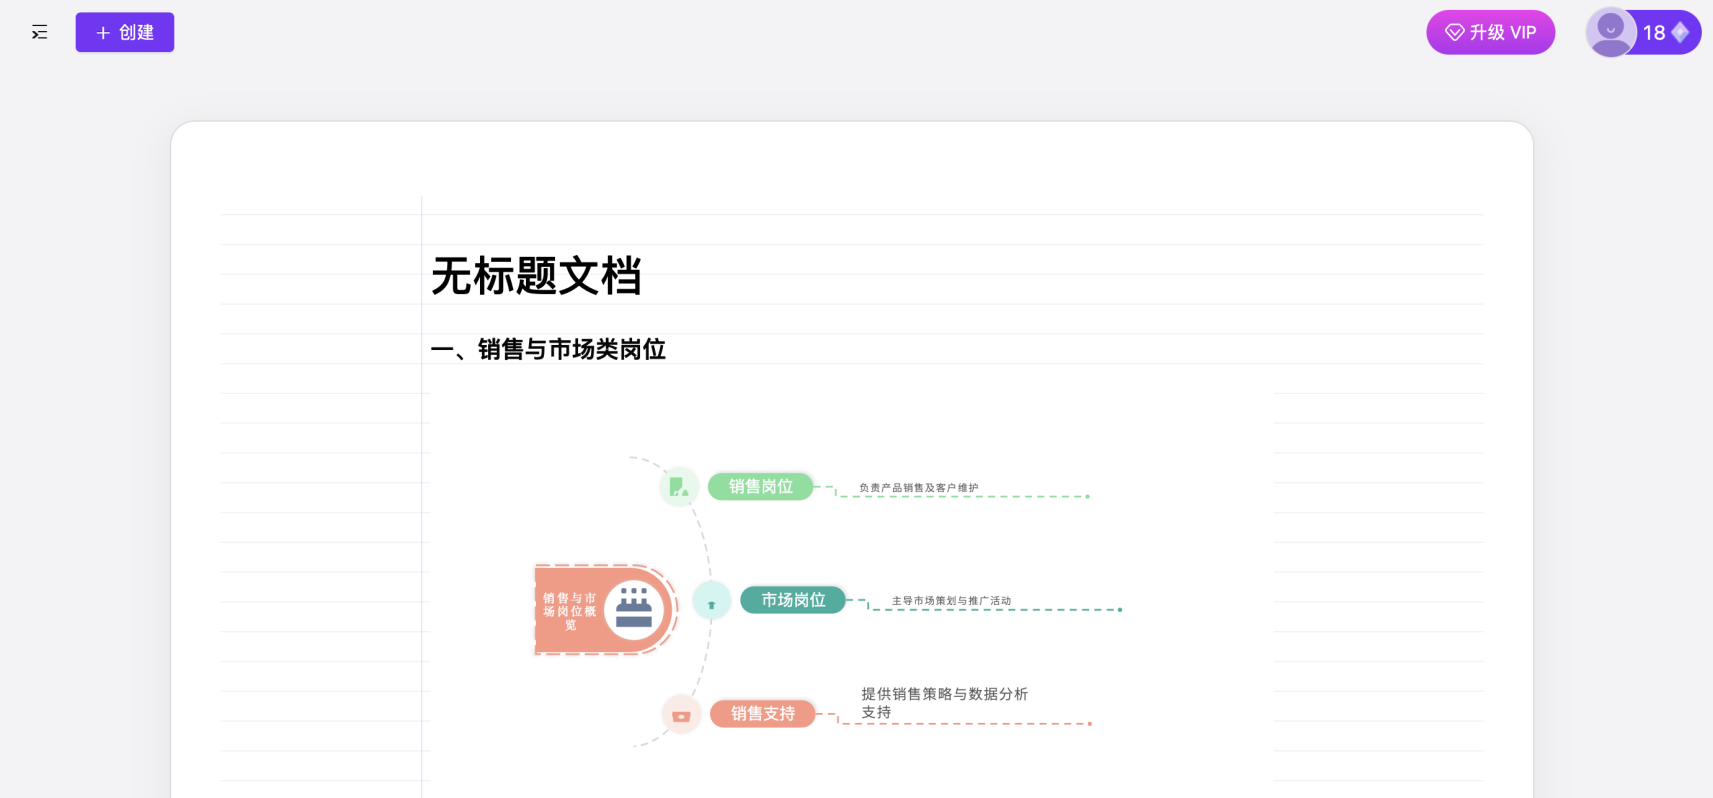Select the central 销售与市场岗位概览 node text
The height and width of the screenshot is (798, 1713).
[x=569, y=611]
